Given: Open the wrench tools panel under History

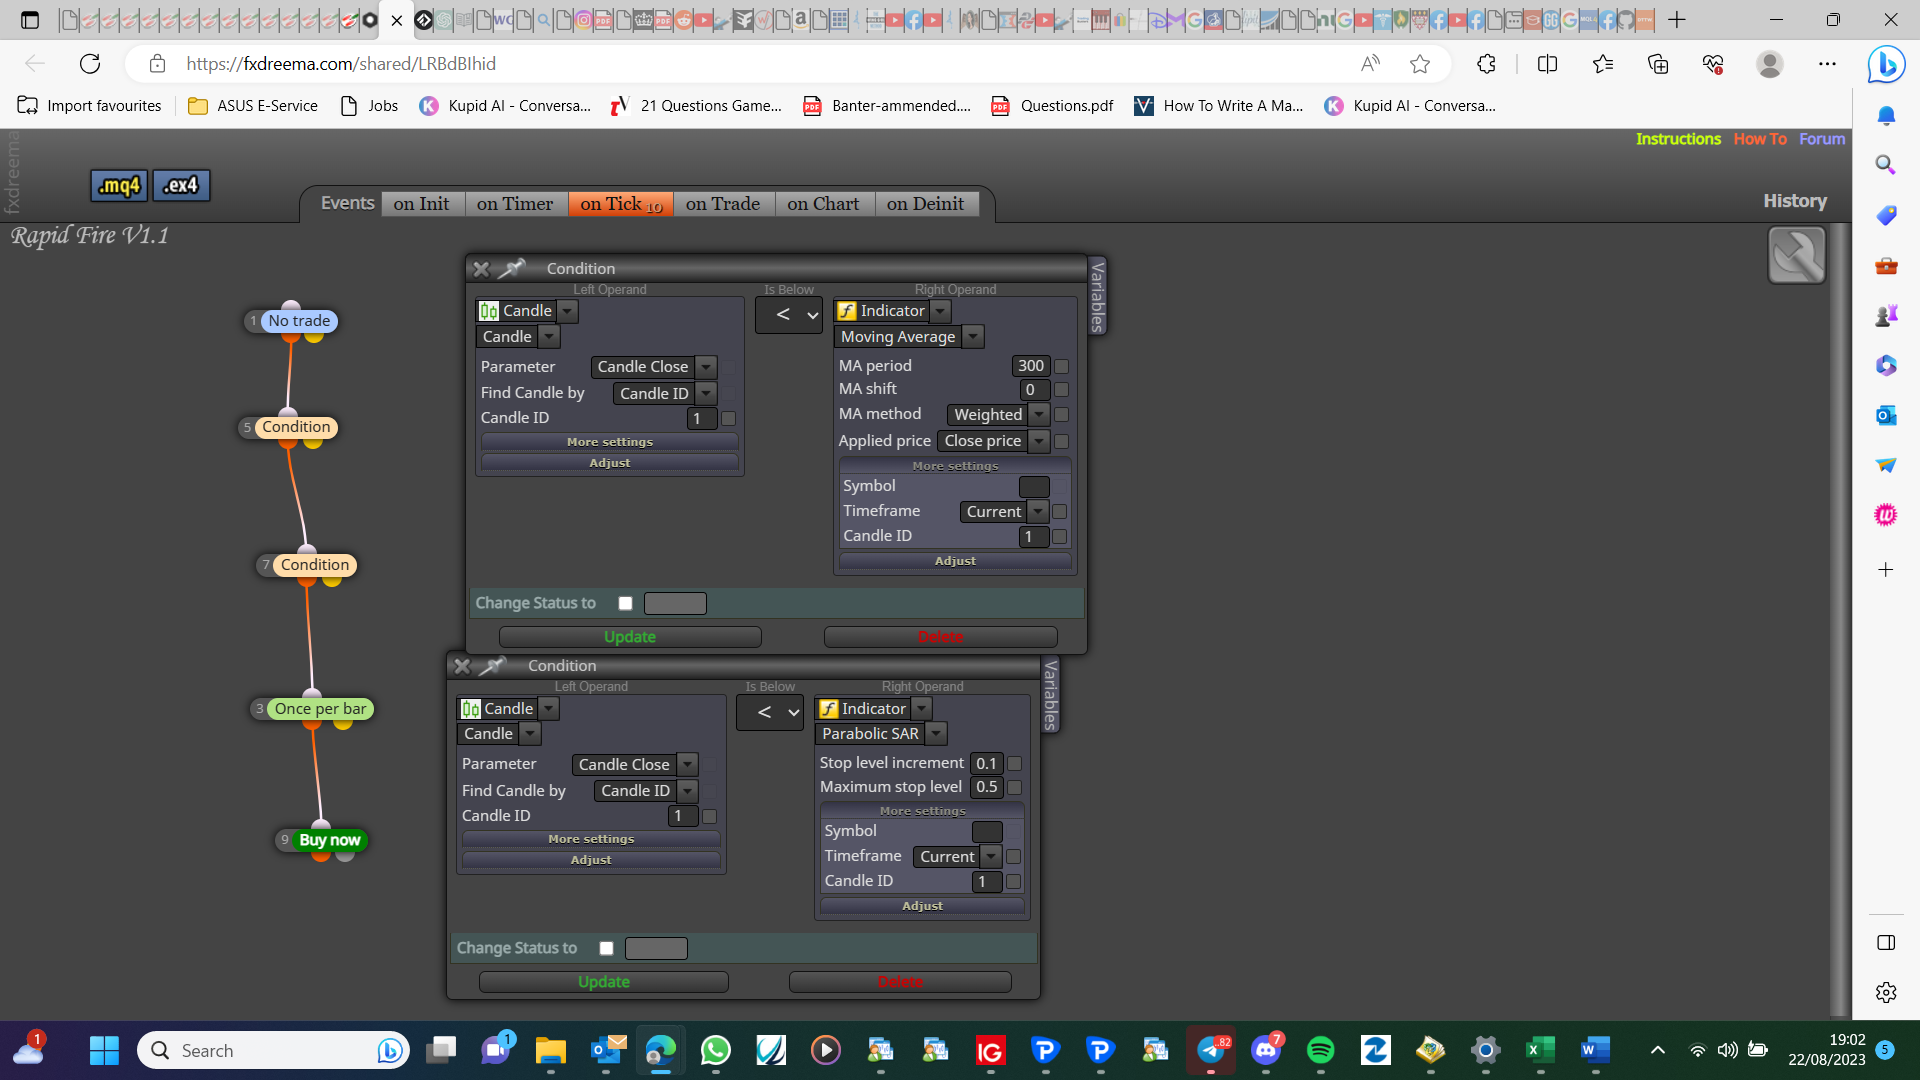Looking at the screenshot, I should point(1797,256).
